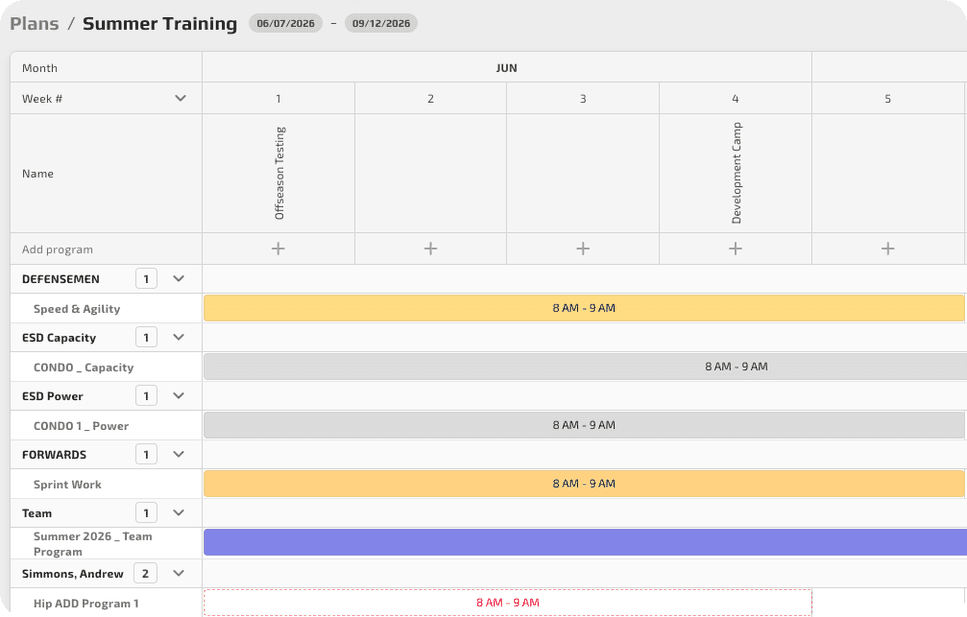Click the ESD Capacity group name
The width and height of the screenshot is (967, 617).
pyautogui.click(x=59, y=337)
